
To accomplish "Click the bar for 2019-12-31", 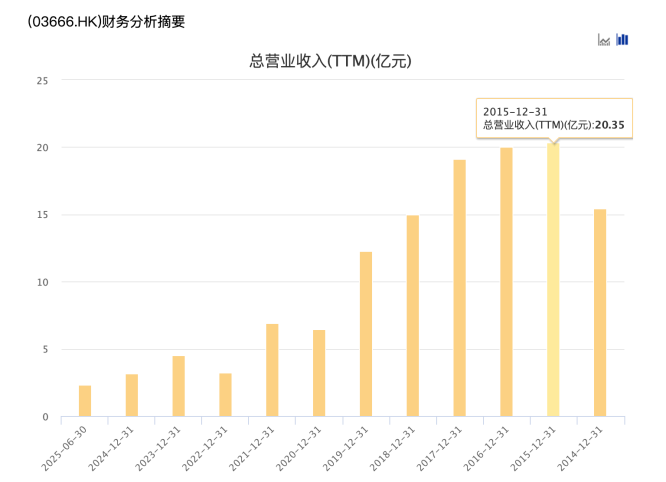I will [366, 334].
